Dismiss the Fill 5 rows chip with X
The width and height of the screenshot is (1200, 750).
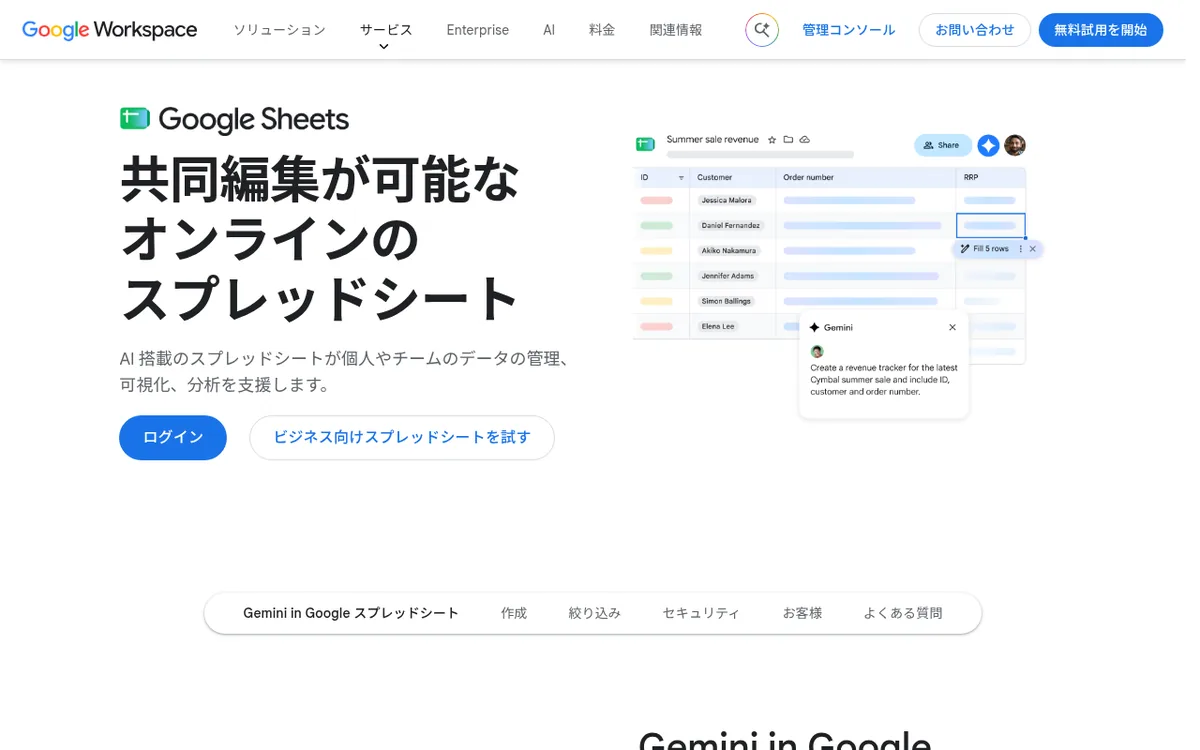[1033, 249]
